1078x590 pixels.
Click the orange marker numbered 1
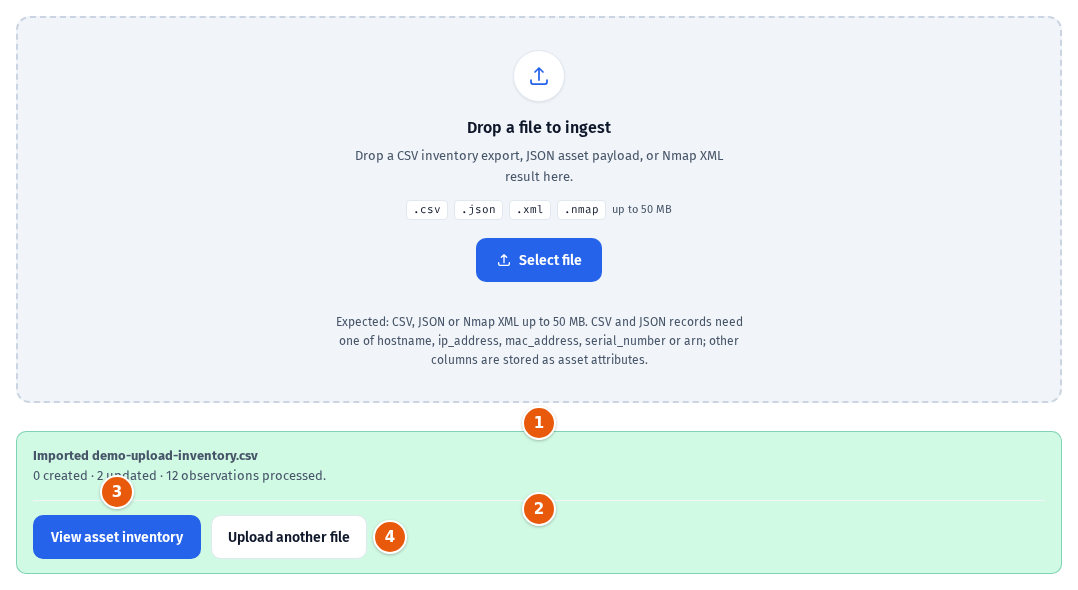coord(539,423)
